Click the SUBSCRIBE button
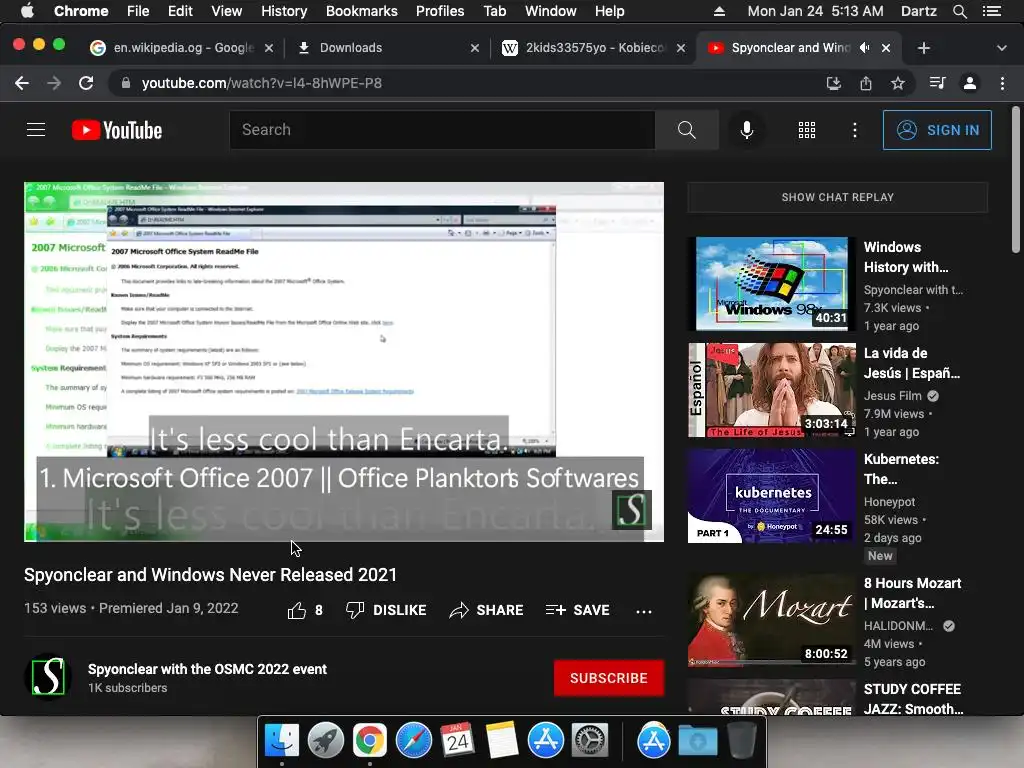 [x=609, y=678]
